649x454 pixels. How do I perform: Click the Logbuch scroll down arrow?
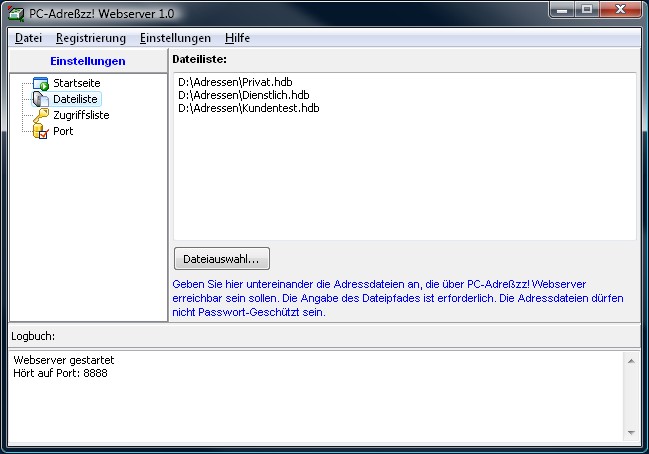(x=631, y=433)
